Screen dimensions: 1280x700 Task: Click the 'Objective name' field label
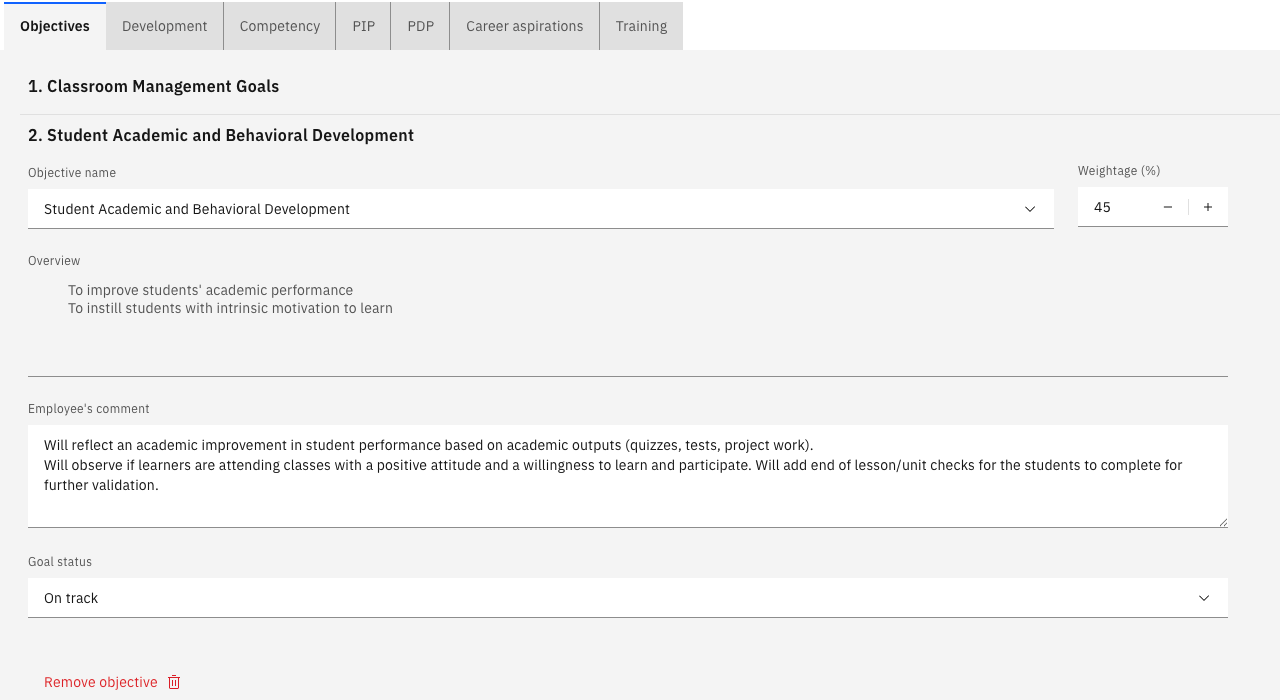[72, 173]
